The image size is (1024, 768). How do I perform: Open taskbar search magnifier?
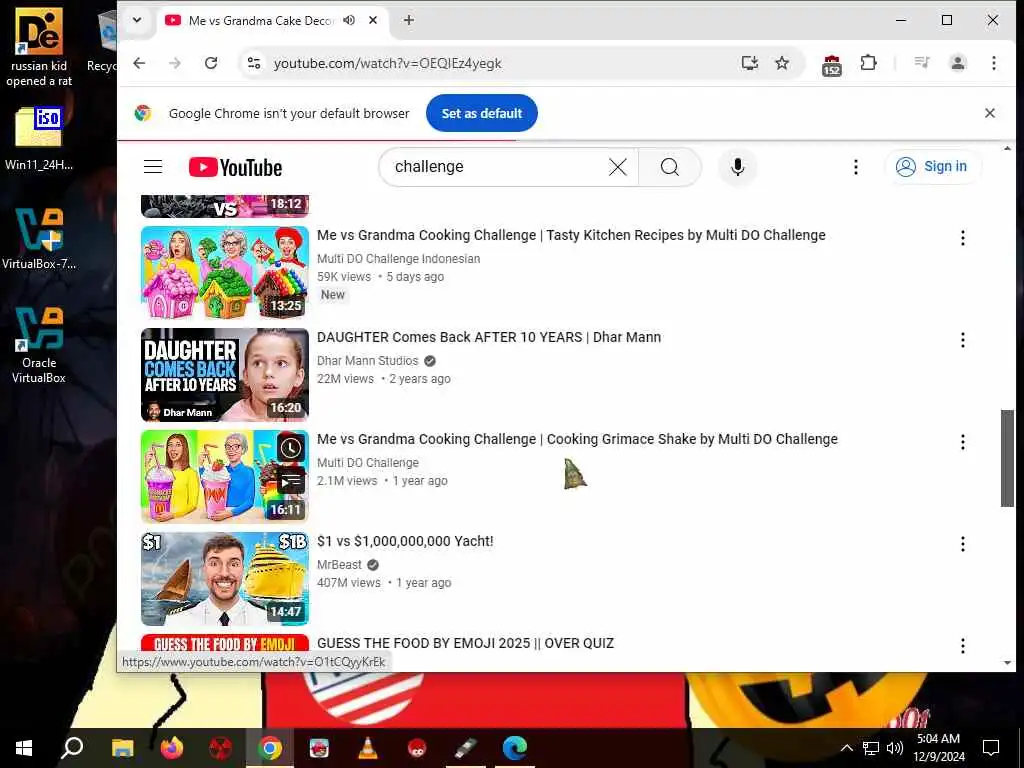coord(72,748)
